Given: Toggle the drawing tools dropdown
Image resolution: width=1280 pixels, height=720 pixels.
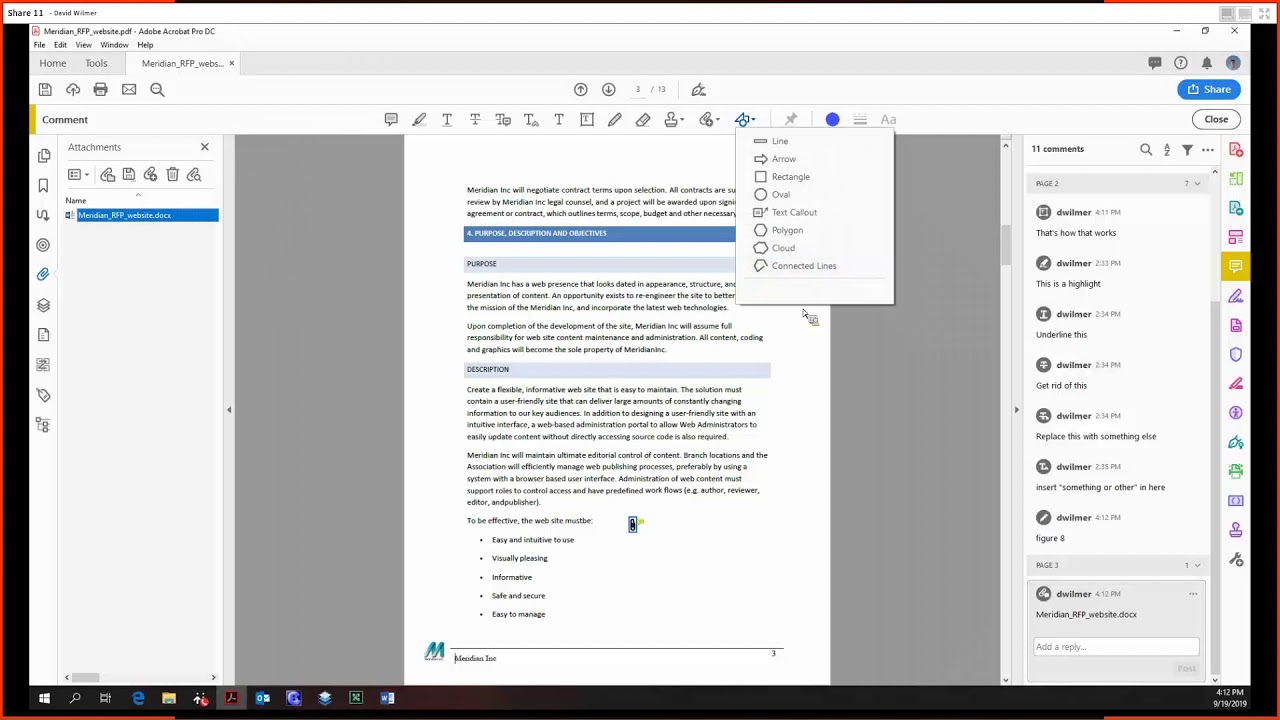Looking at the screenshot, I should [745, 119].
